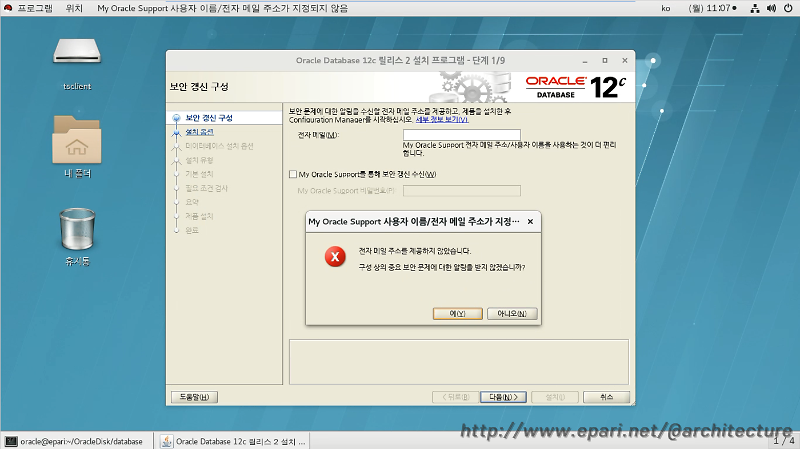
Task: Switch to Oracle Database 12c installer taskbar item
Action: (x=234, y=441)
